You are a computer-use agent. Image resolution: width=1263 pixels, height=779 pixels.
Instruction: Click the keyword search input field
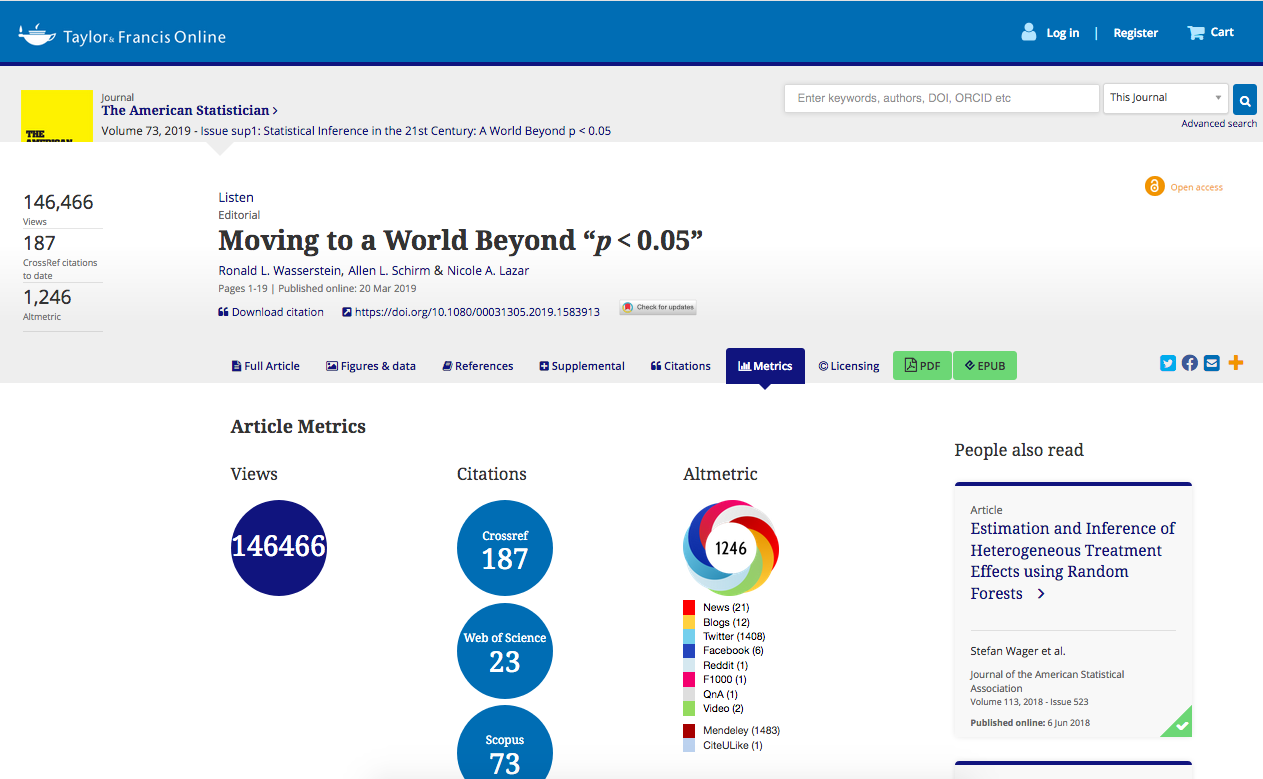click(941, 98)
